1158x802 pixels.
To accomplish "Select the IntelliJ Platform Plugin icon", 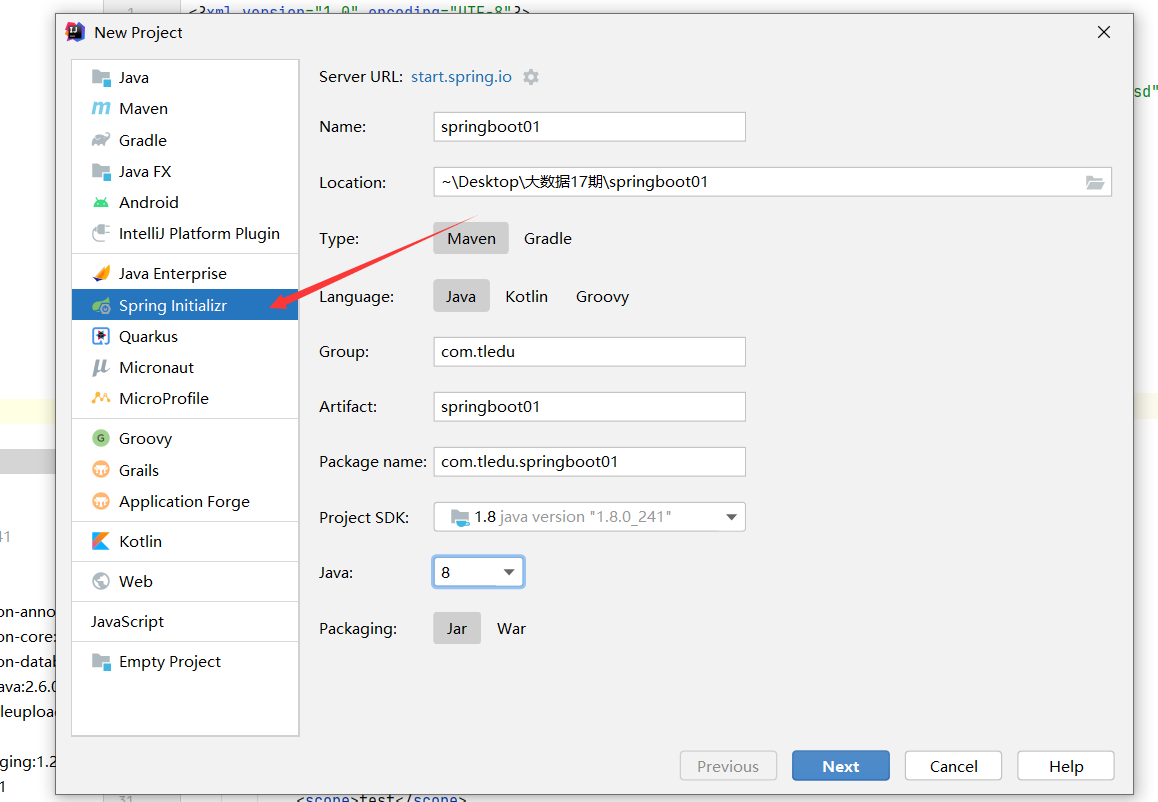I will pos(101,233).
